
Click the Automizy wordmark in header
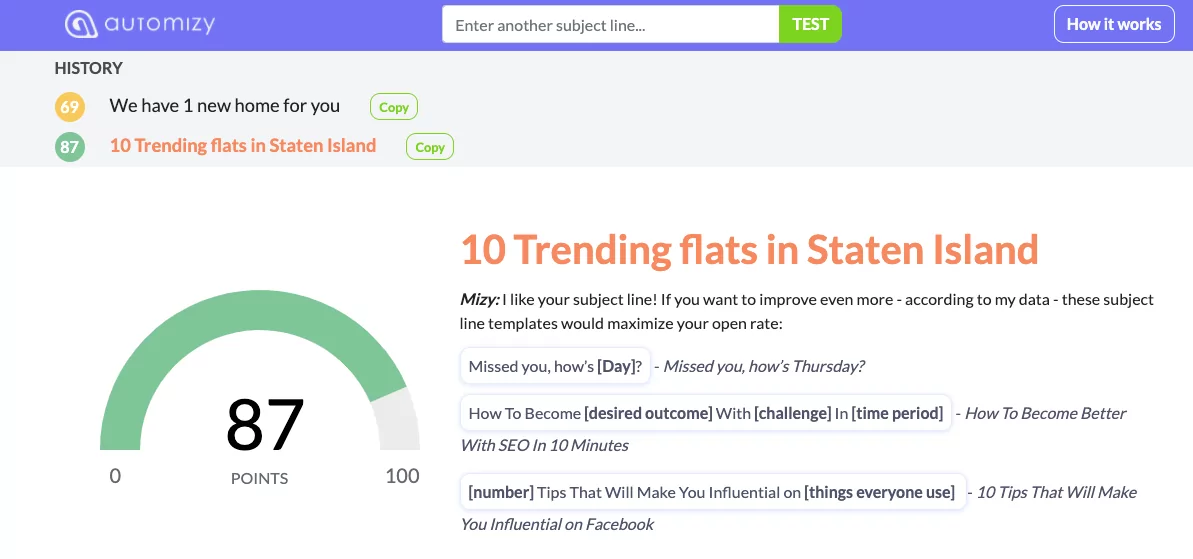pos(160,24)
